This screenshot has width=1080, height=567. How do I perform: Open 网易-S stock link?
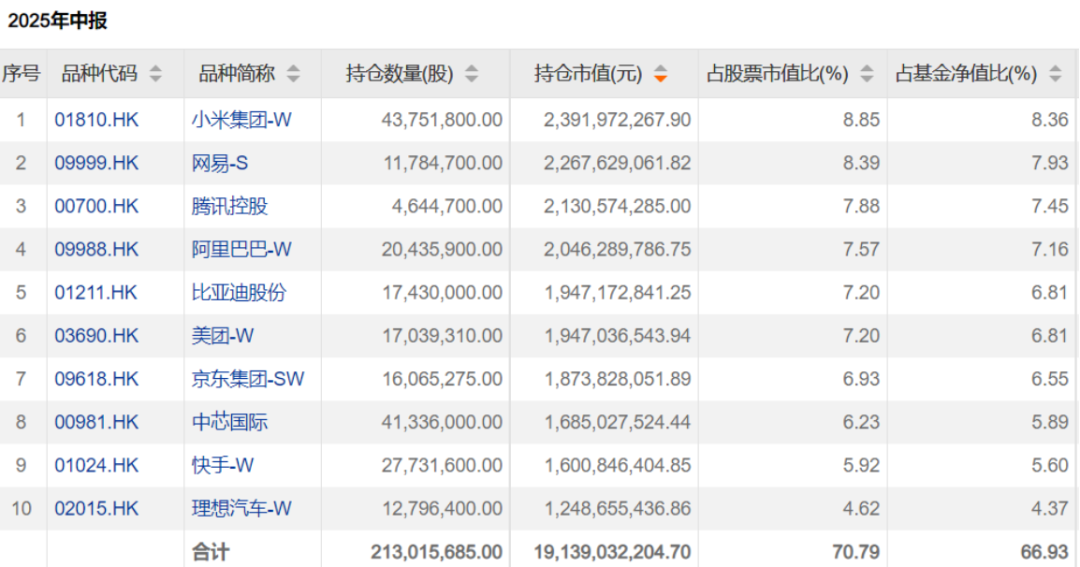220,163
